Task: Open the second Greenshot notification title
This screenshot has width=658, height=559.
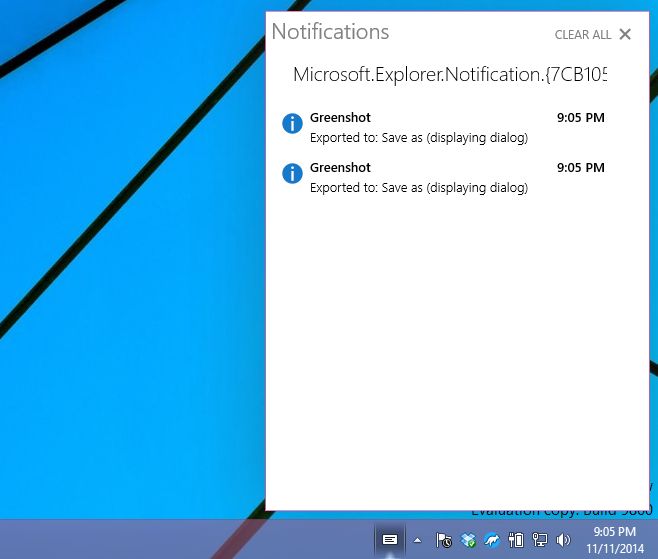Action: [x=340, y=168]
